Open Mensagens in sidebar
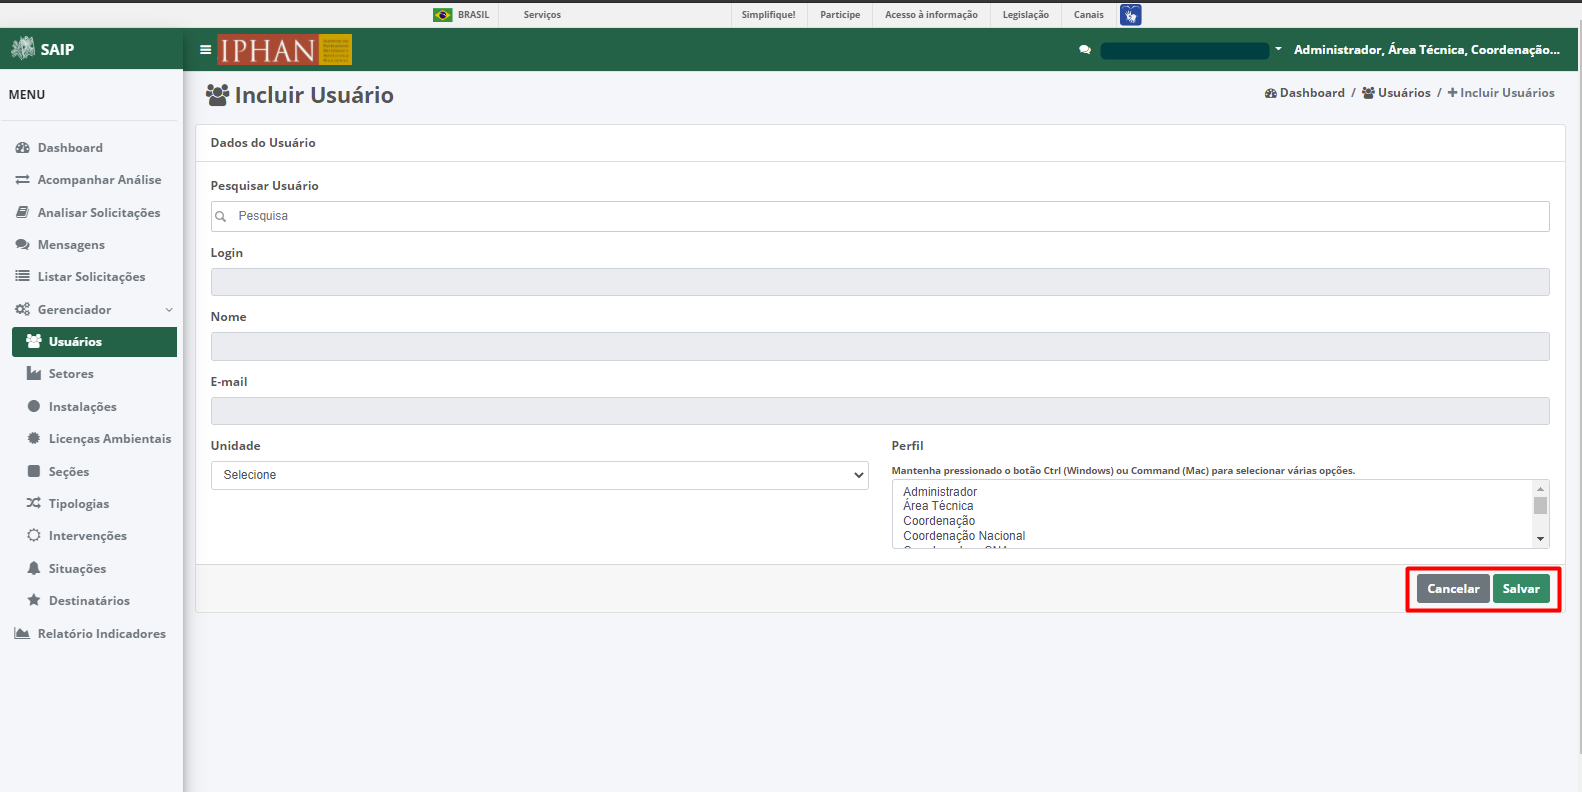The height and width of the screenshot is (792, 1582). (x=71, y=245)
